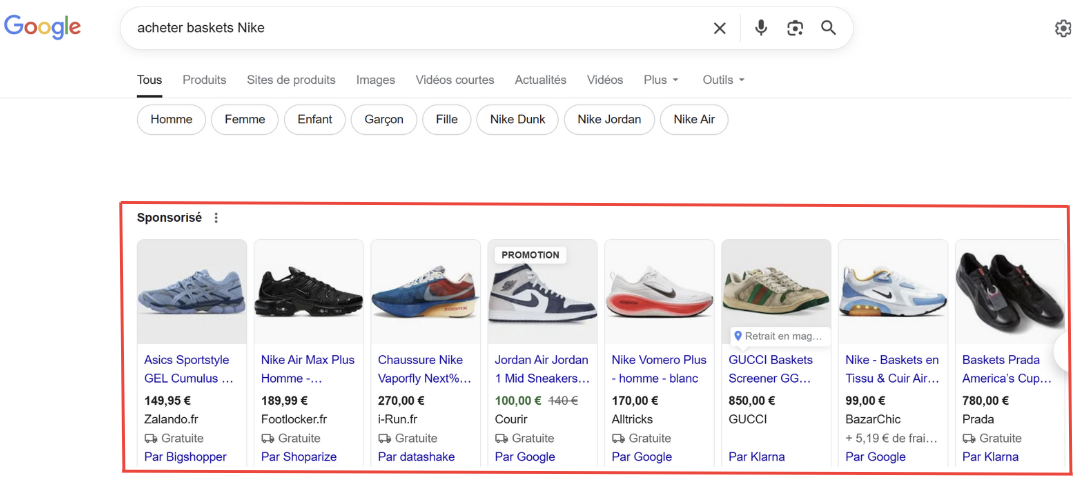Open Chaussure Nike Vaporfly Next% link

(425, 369)
